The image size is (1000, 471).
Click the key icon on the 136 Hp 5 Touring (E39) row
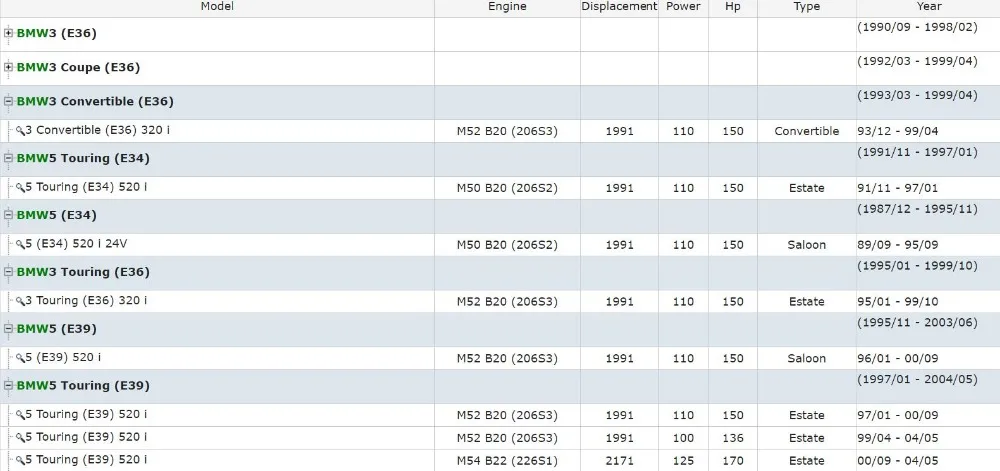click(20, 438)
